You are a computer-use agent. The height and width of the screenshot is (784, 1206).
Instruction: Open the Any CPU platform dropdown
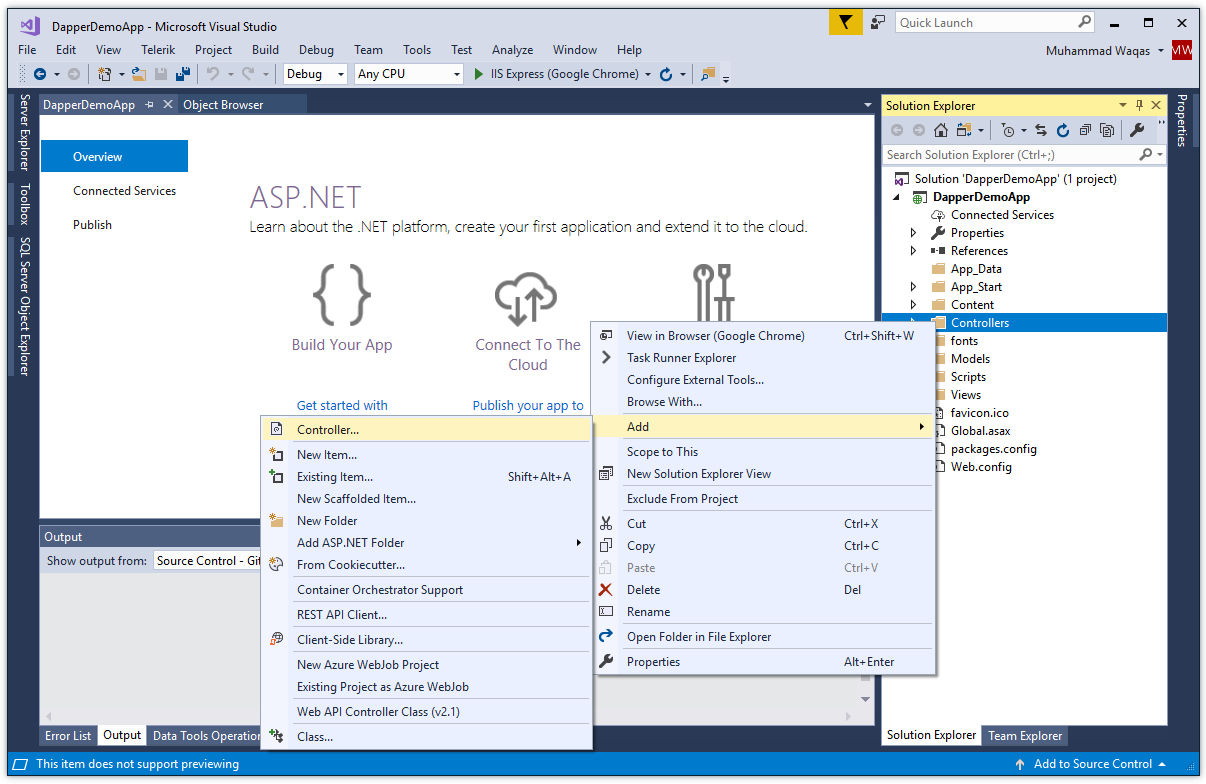(457, 74)
